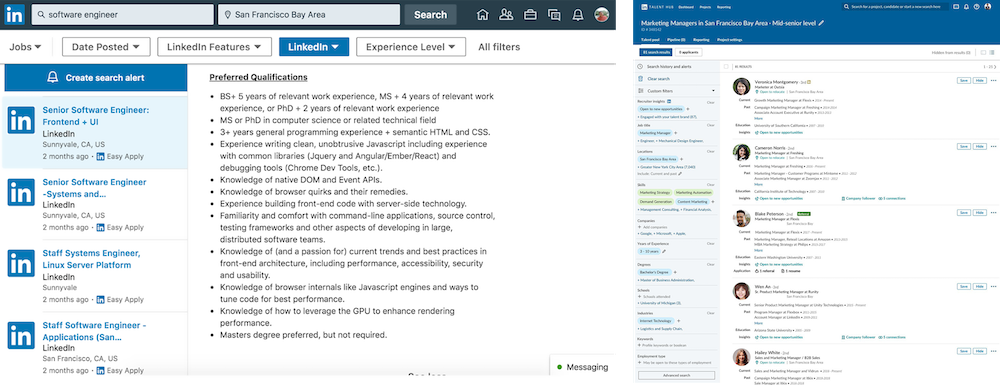
Task: Click LinkedIn logo beside Senior Software Engineer: Frontend
Action: click(x=21, y=120)
